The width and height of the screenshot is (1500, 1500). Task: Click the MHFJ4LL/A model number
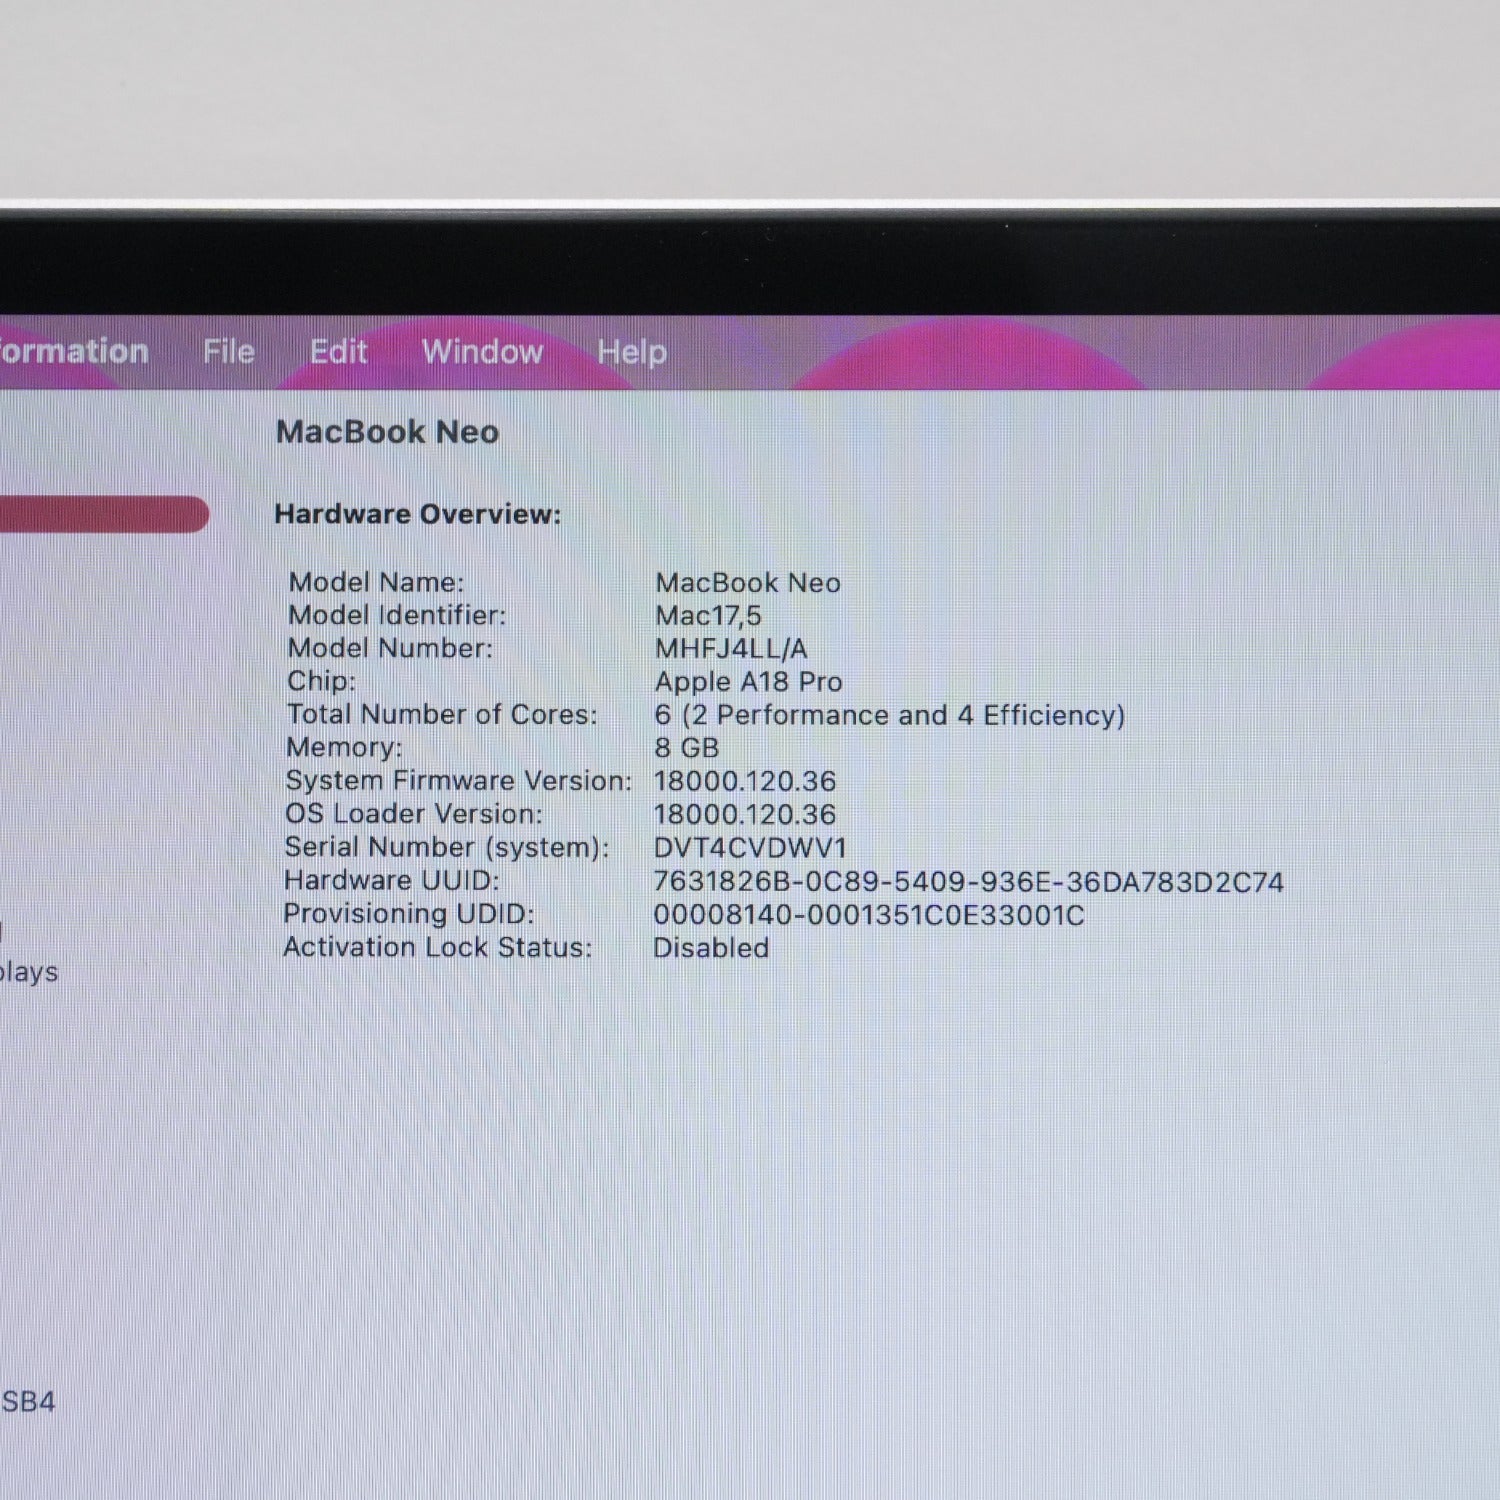pos(731,648)
